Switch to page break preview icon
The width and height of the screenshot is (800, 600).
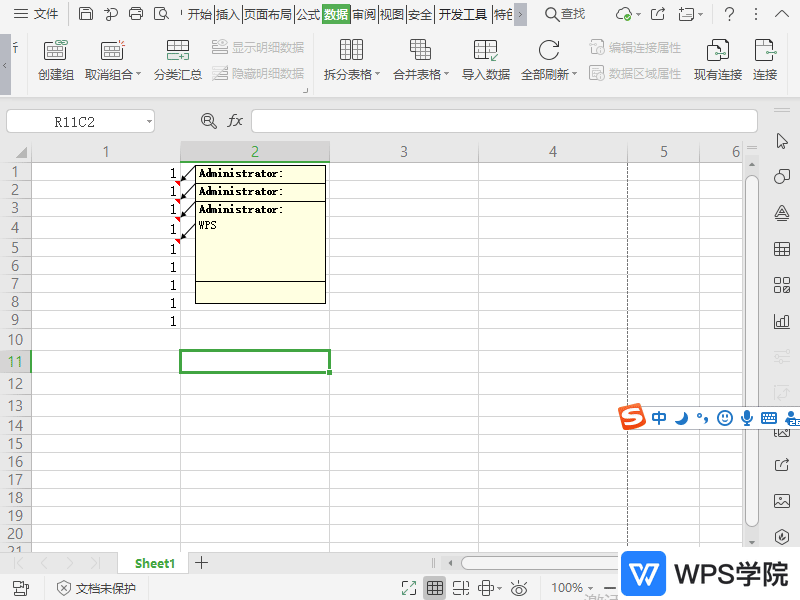point(461,588)
